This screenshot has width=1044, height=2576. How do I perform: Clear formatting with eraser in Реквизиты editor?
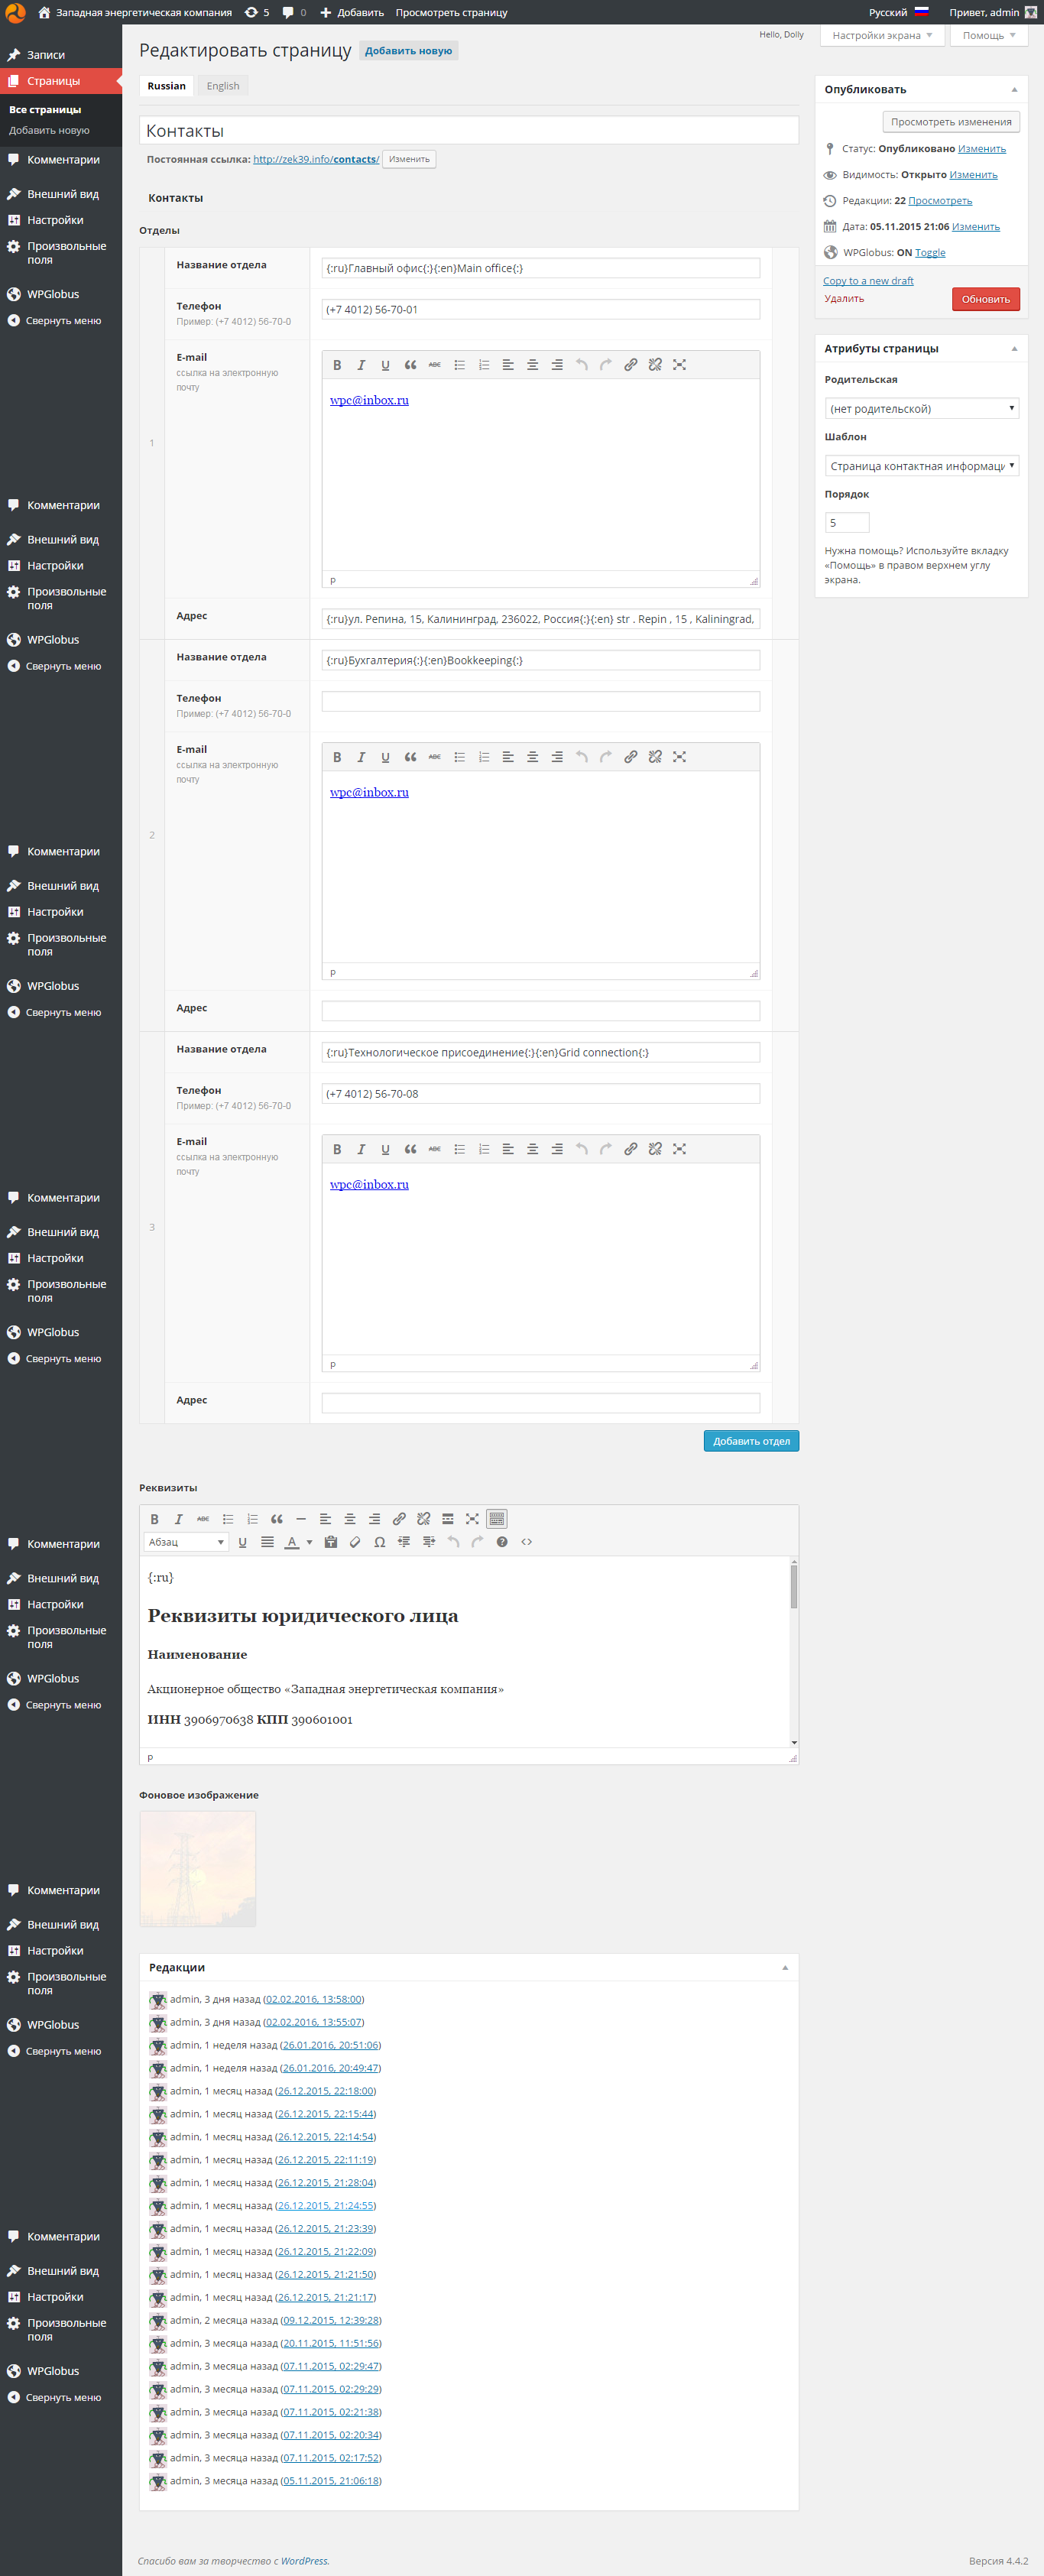pos(355,1542)
